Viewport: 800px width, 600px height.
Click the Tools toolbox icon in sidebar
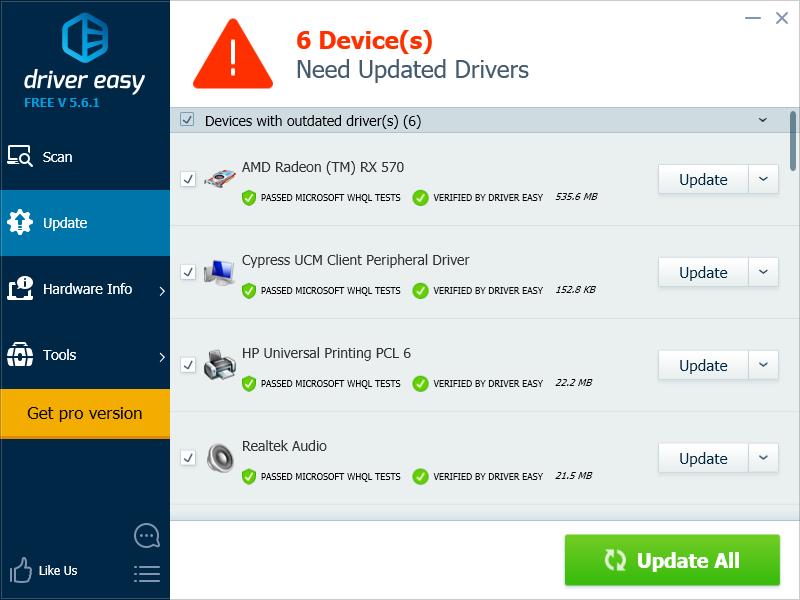(x=20, y=355)
